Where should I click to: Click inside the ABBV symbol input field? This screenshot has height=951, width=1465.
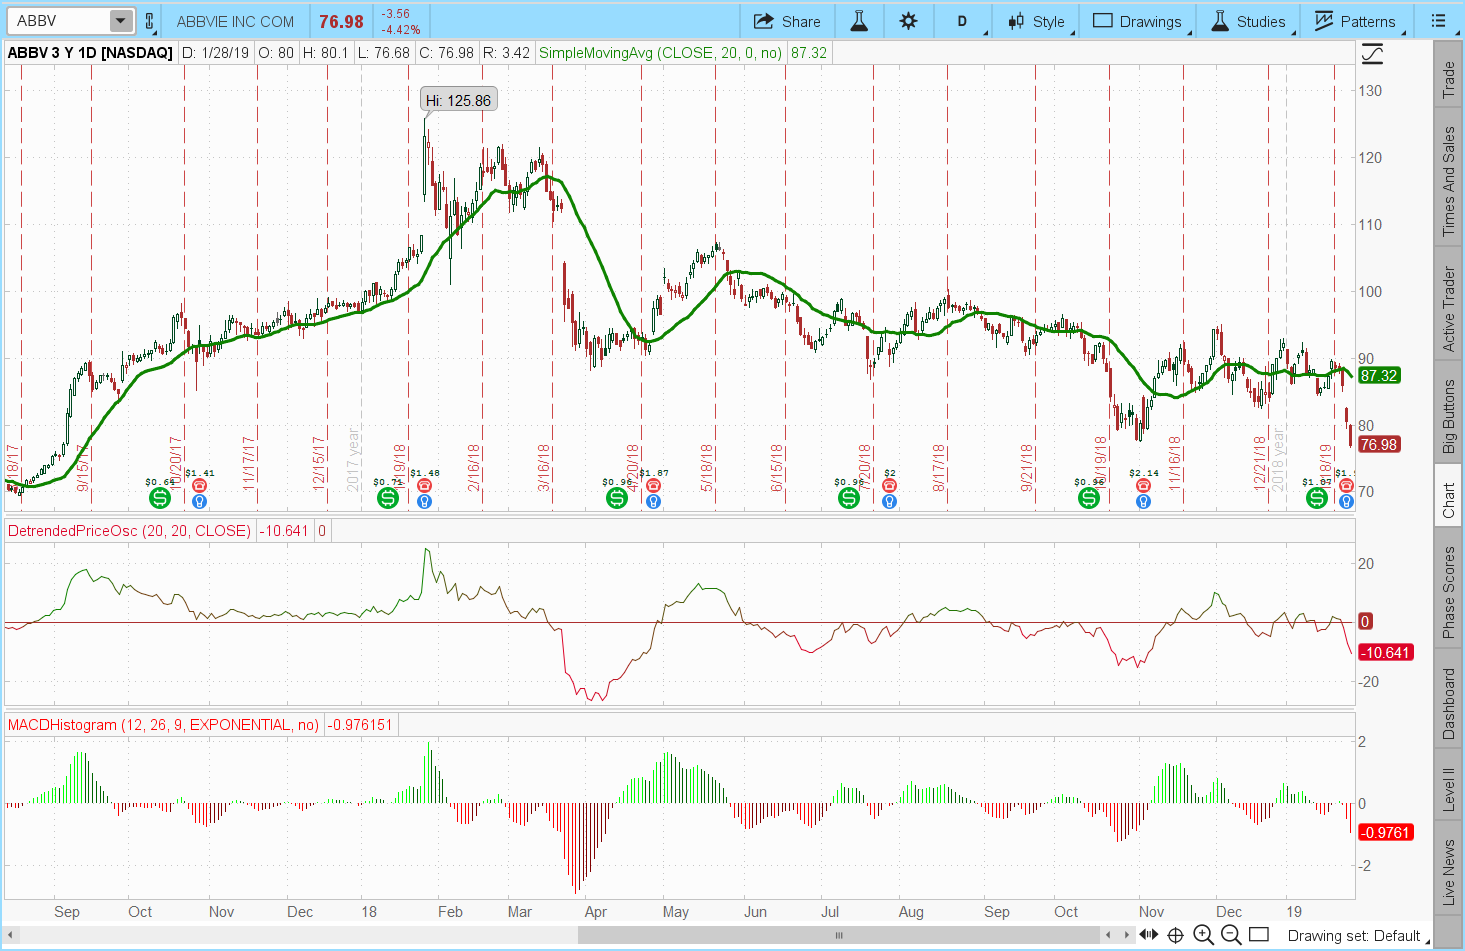point(58,21)
